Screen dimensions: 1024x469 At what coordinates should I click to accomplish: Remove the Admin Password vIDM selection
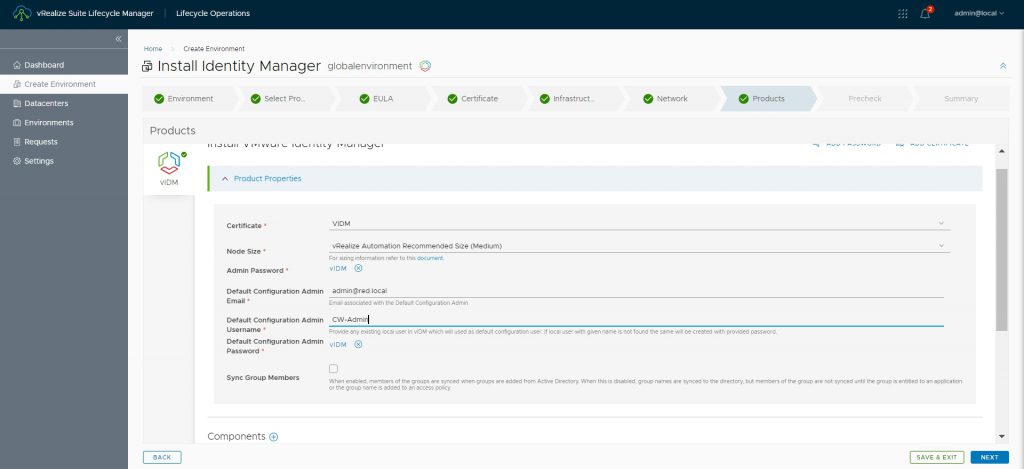click(358, 268)
